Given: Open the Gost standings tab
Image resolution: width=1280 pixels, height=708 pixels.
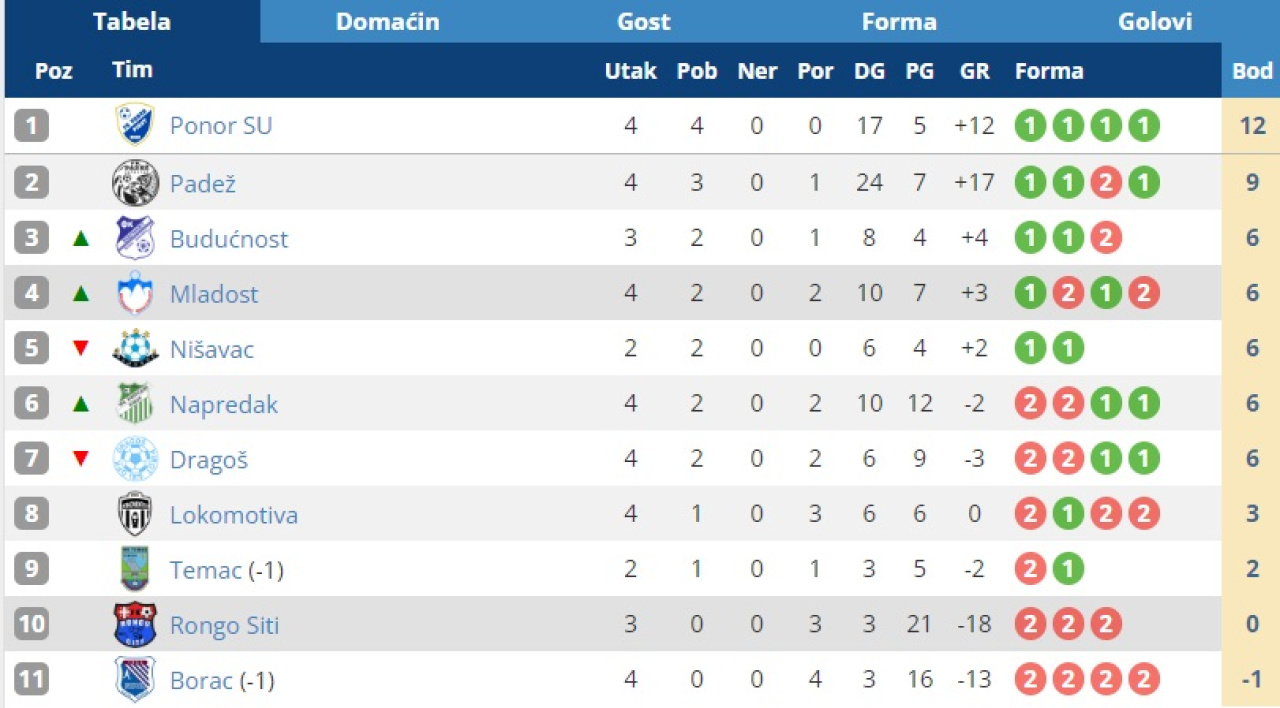Looking at the screenshot, I should click(643, 22).
